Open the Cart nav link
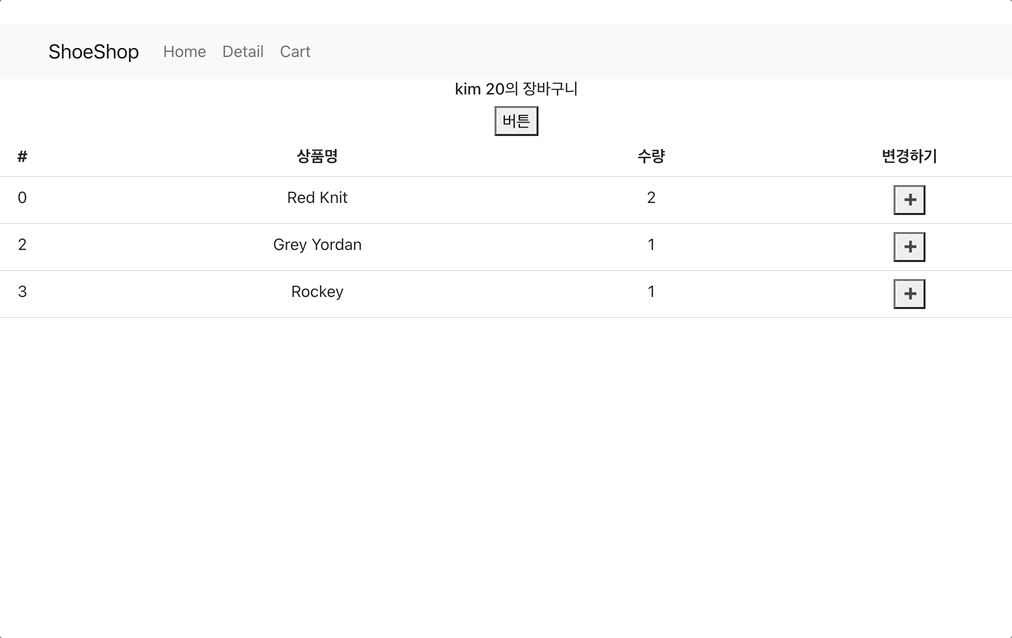1012x638 pixels. [295, 52]
